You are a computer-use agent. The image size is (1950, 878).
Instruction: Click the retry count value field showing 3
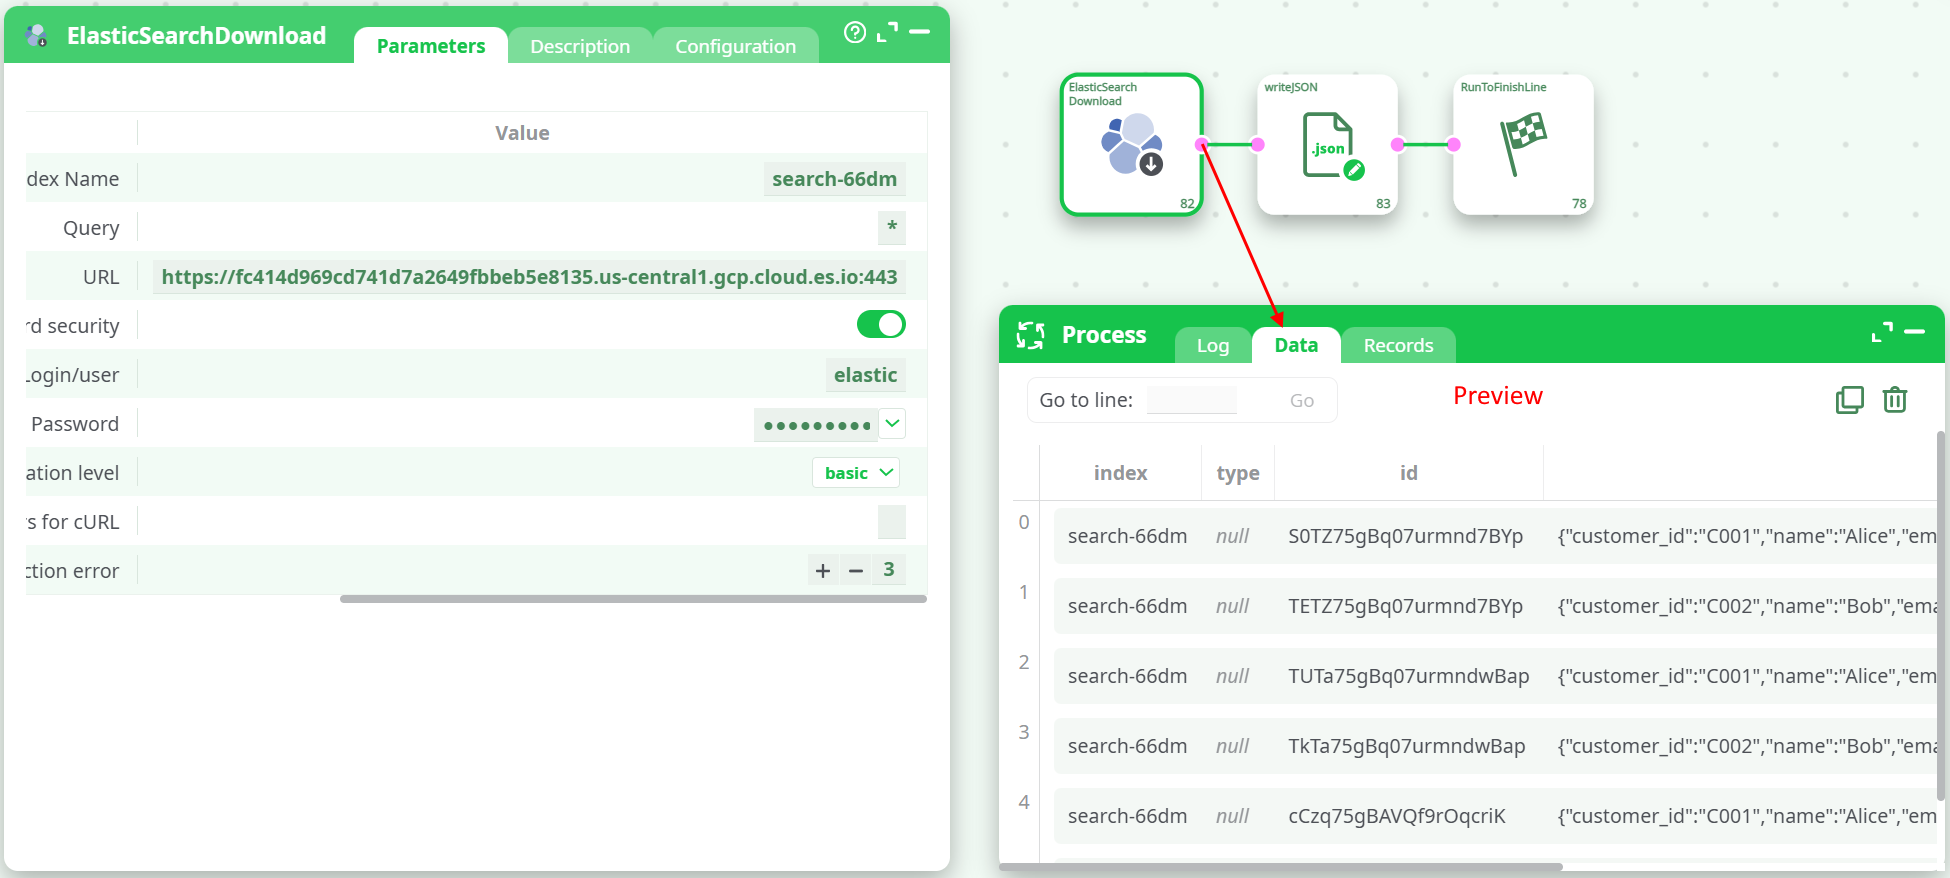(x=889, y=570)
